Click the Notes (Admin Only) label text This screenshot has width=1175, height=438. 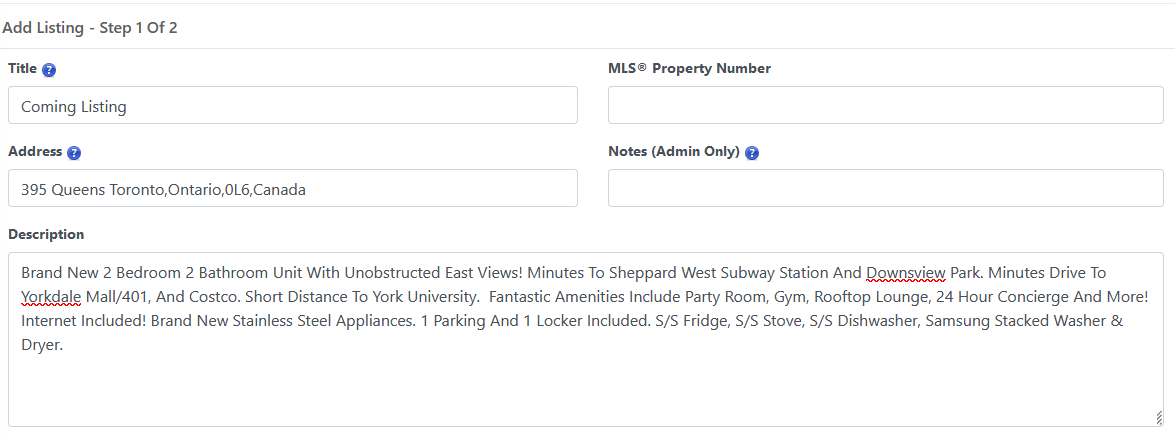point(673,152)
